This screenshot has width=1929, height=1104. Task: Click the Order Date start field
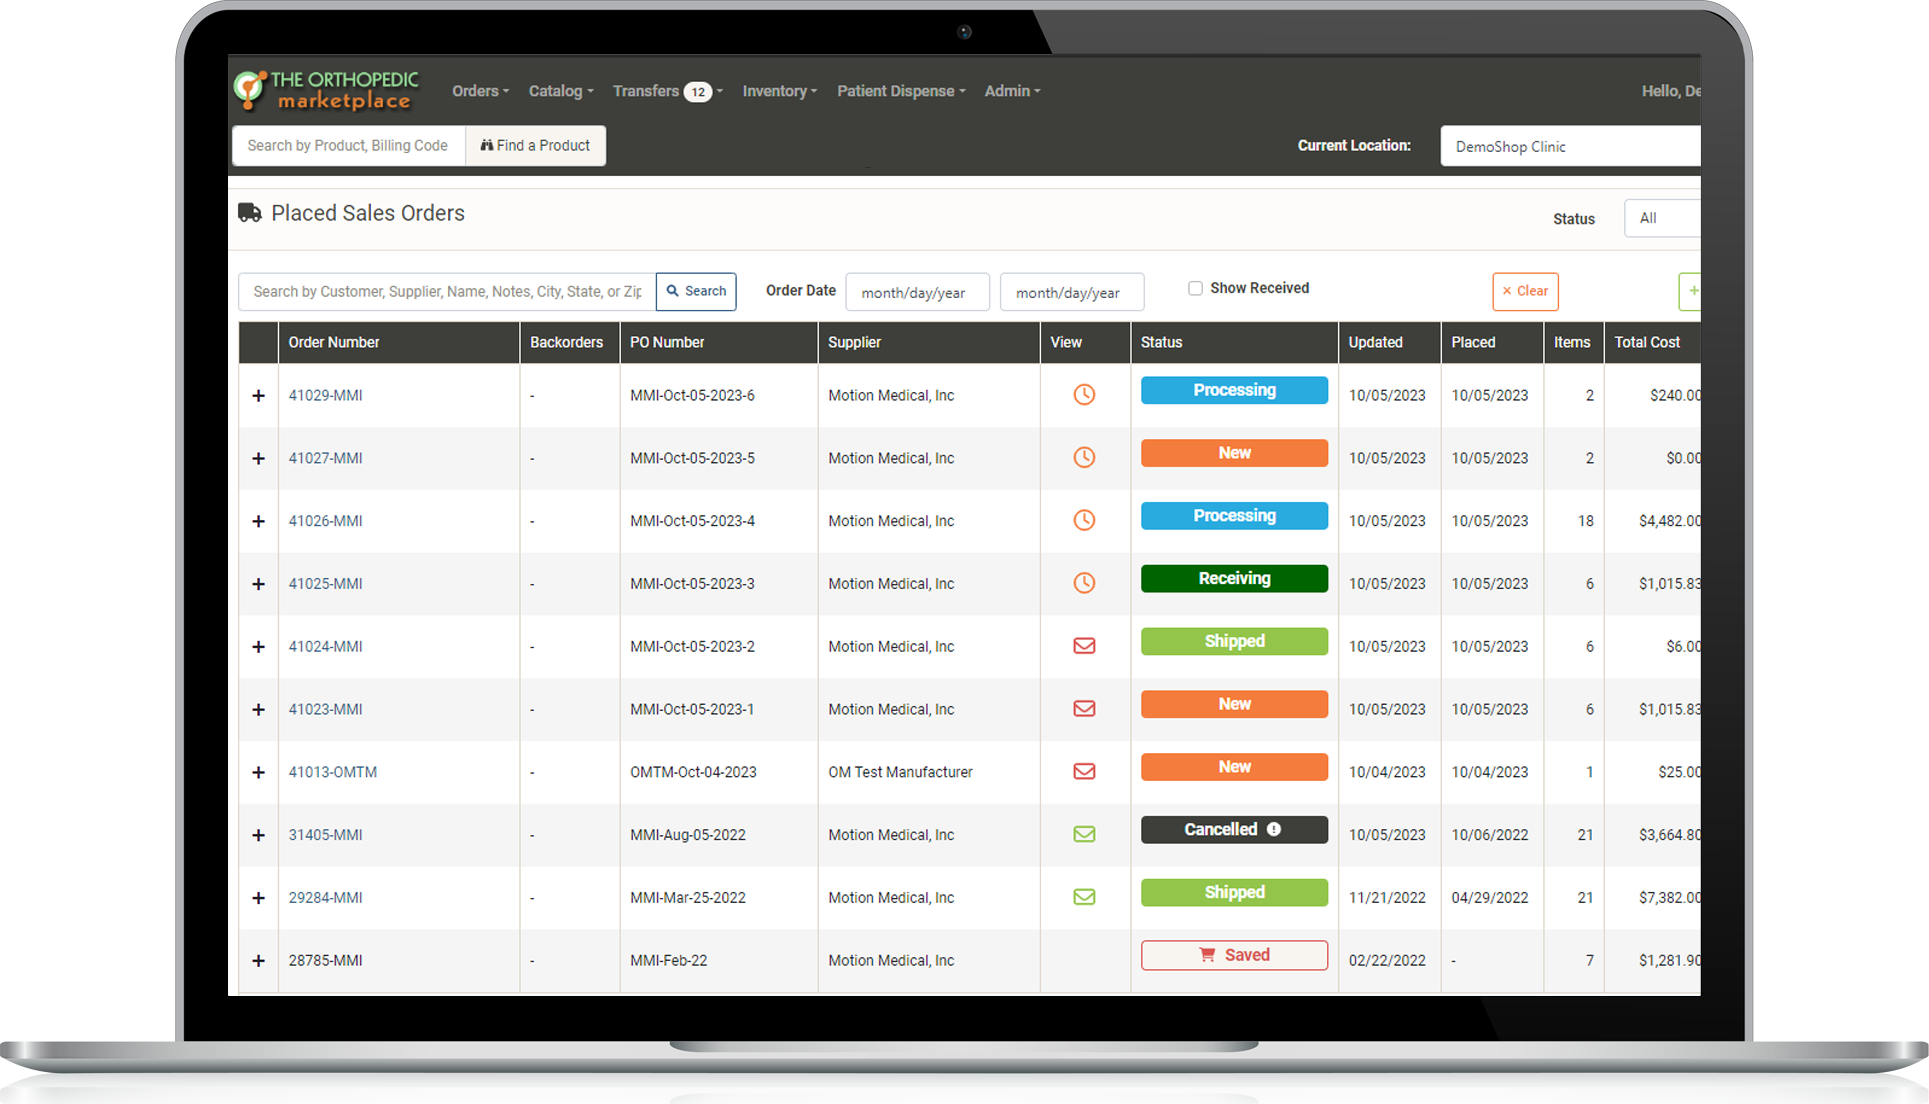[917, 292]
